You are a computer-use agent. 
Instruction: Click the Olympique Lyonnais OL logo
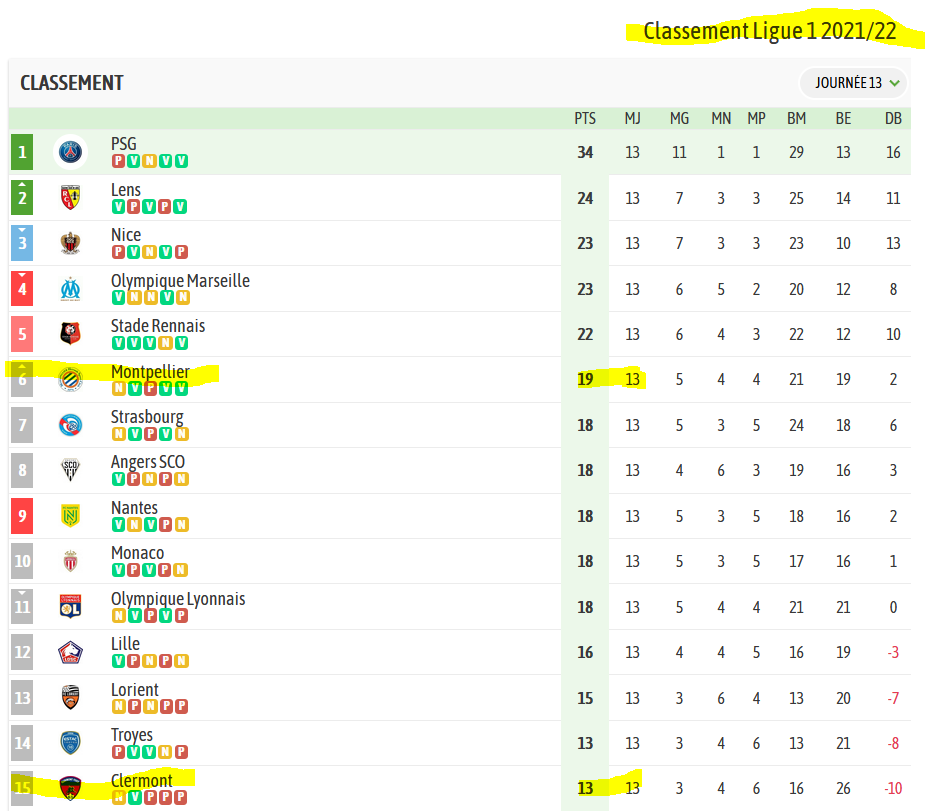tap(70, 606)
